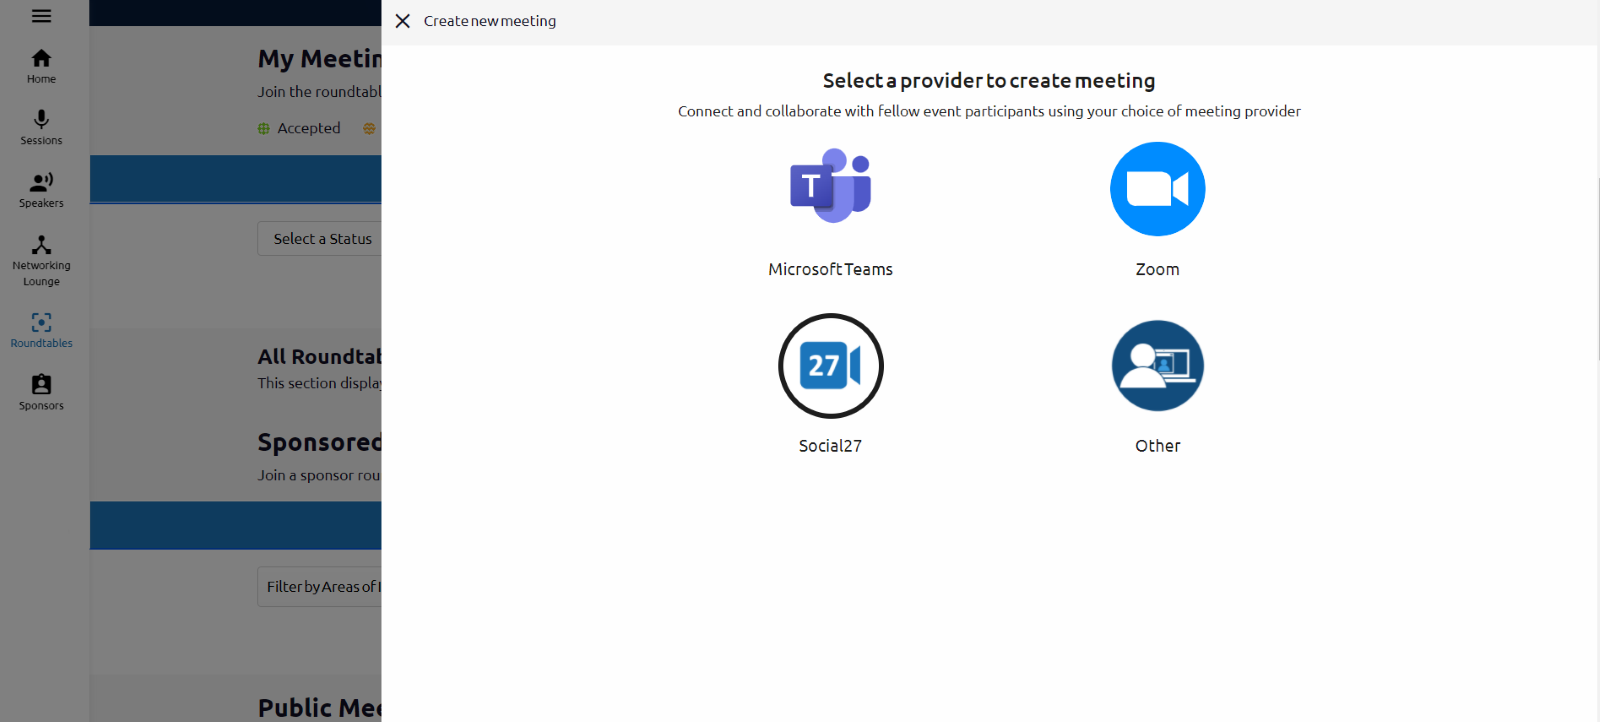The width and height of the screenshot is (1600, 722).
Task: Click the Social27 label text
Action: coord(830,446)
